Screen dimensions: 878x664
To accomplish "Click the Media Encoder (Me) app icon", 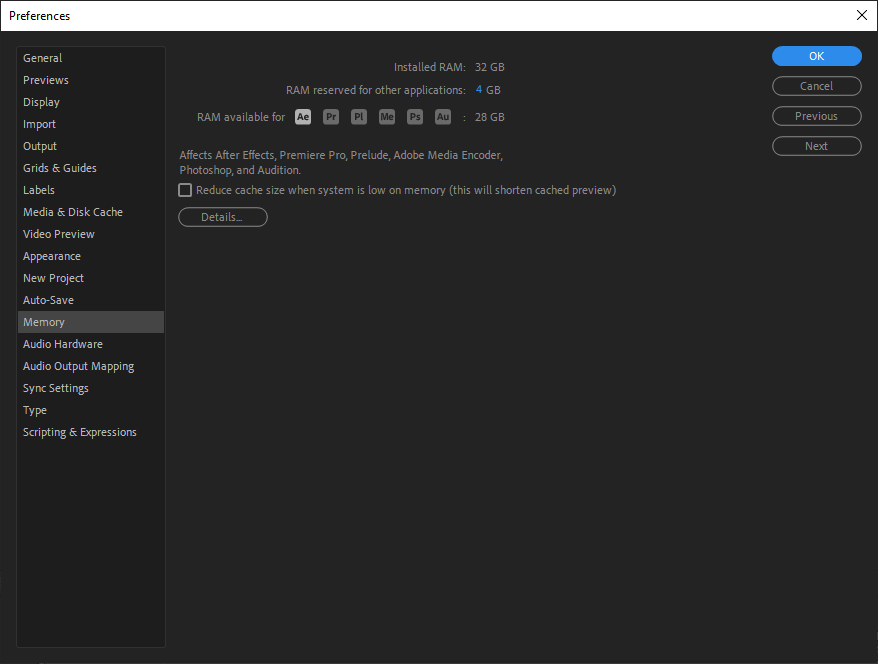I will pos(387,116).
